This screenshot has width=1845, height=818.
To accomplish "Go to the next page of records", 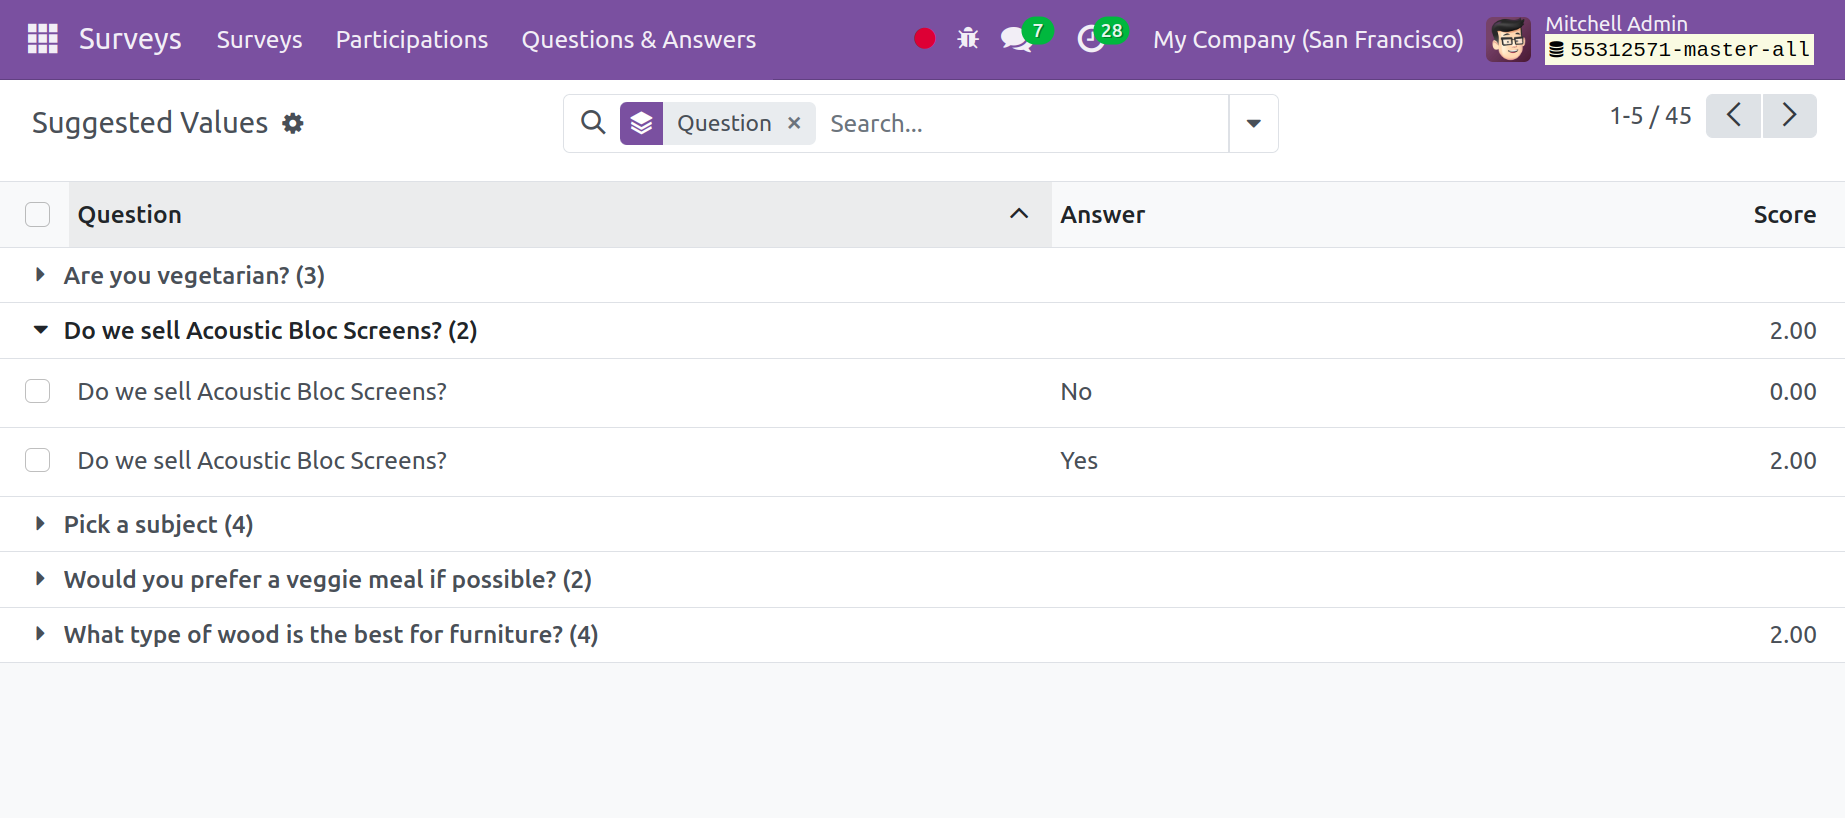I will point(1789,116).
